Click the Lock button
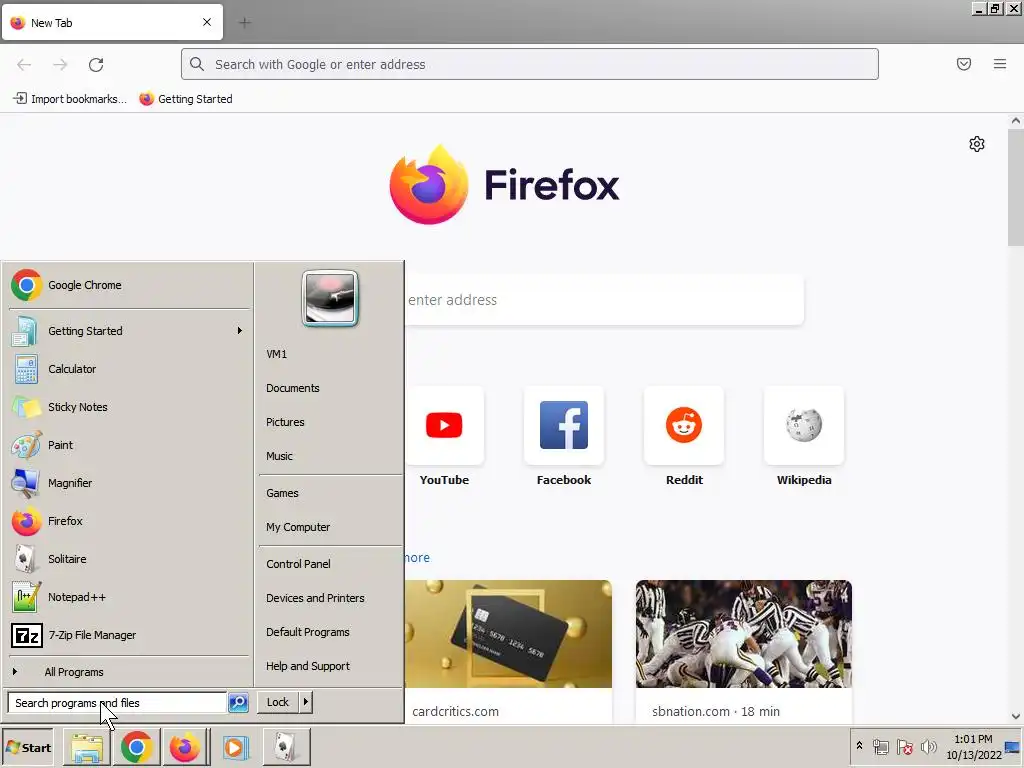The image size is (1024, 768). point(278,703)
